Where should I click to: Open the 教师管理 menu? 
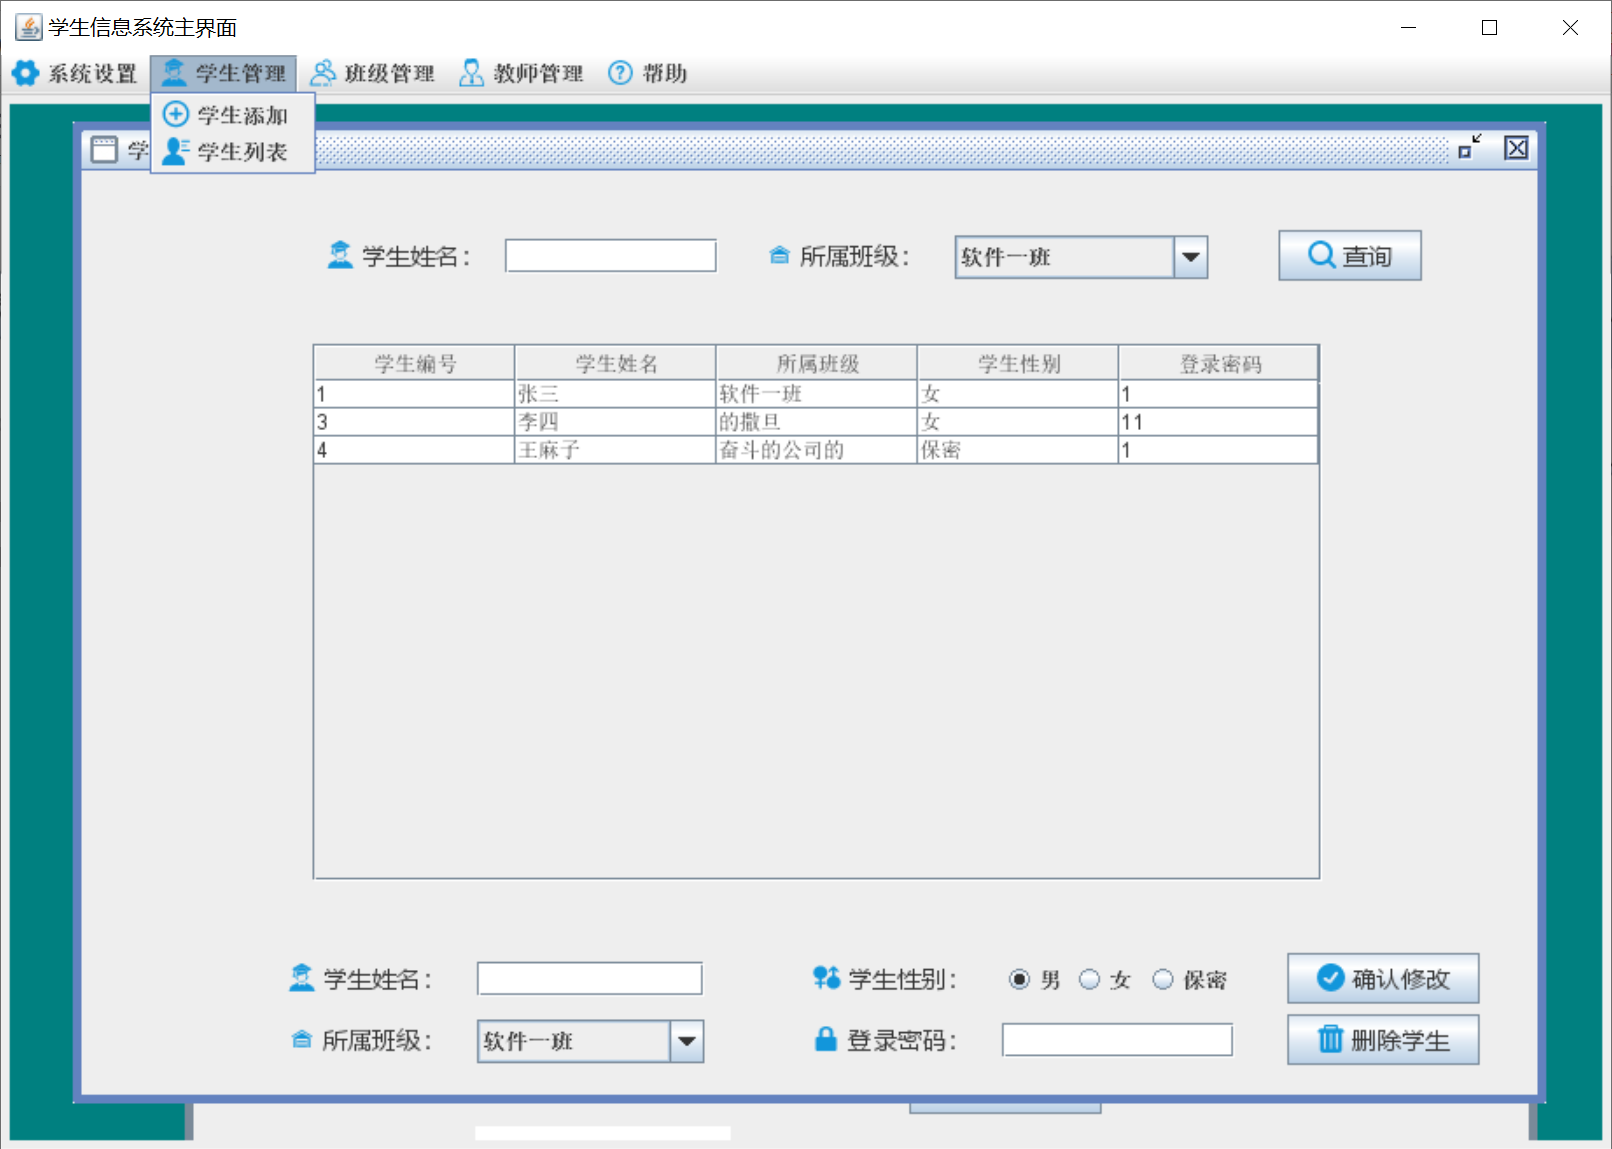(521, 73)
